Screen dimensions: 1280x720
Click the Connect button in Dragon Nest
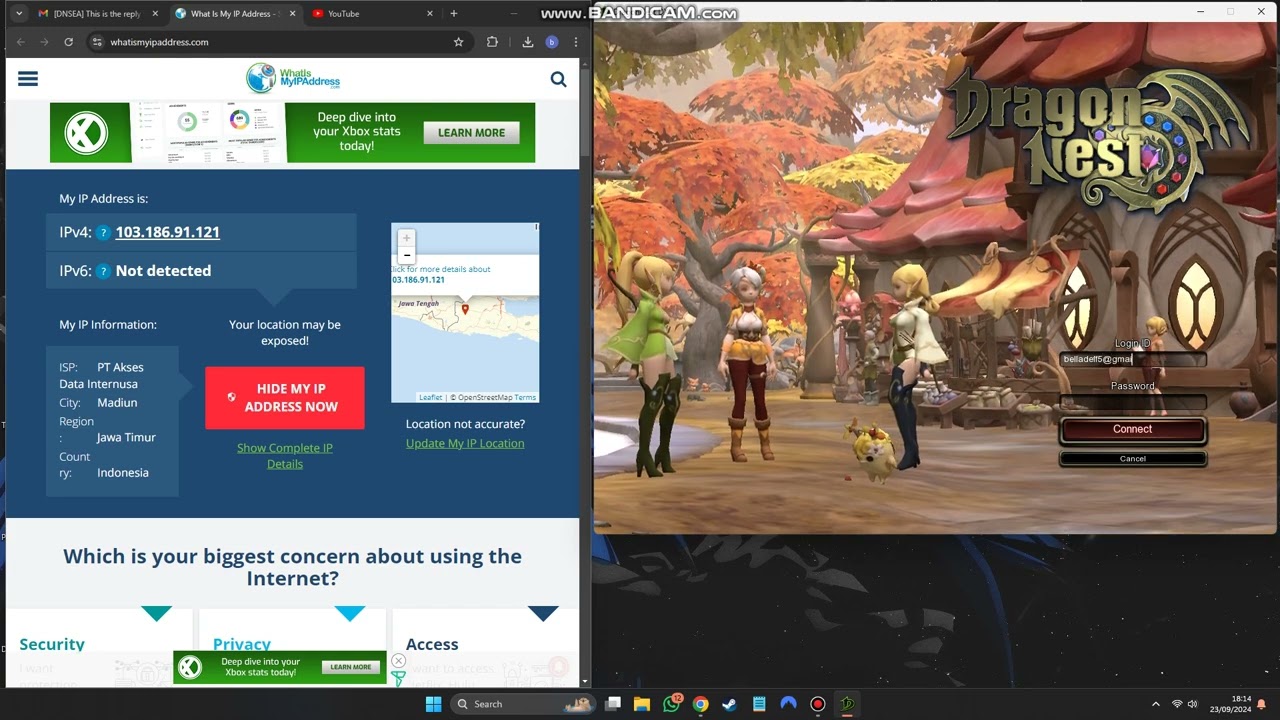coord(1133,429)
